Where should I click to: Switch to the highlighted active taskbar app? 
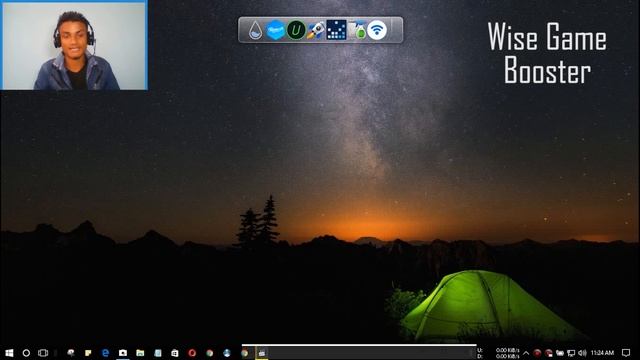[262, 353]
